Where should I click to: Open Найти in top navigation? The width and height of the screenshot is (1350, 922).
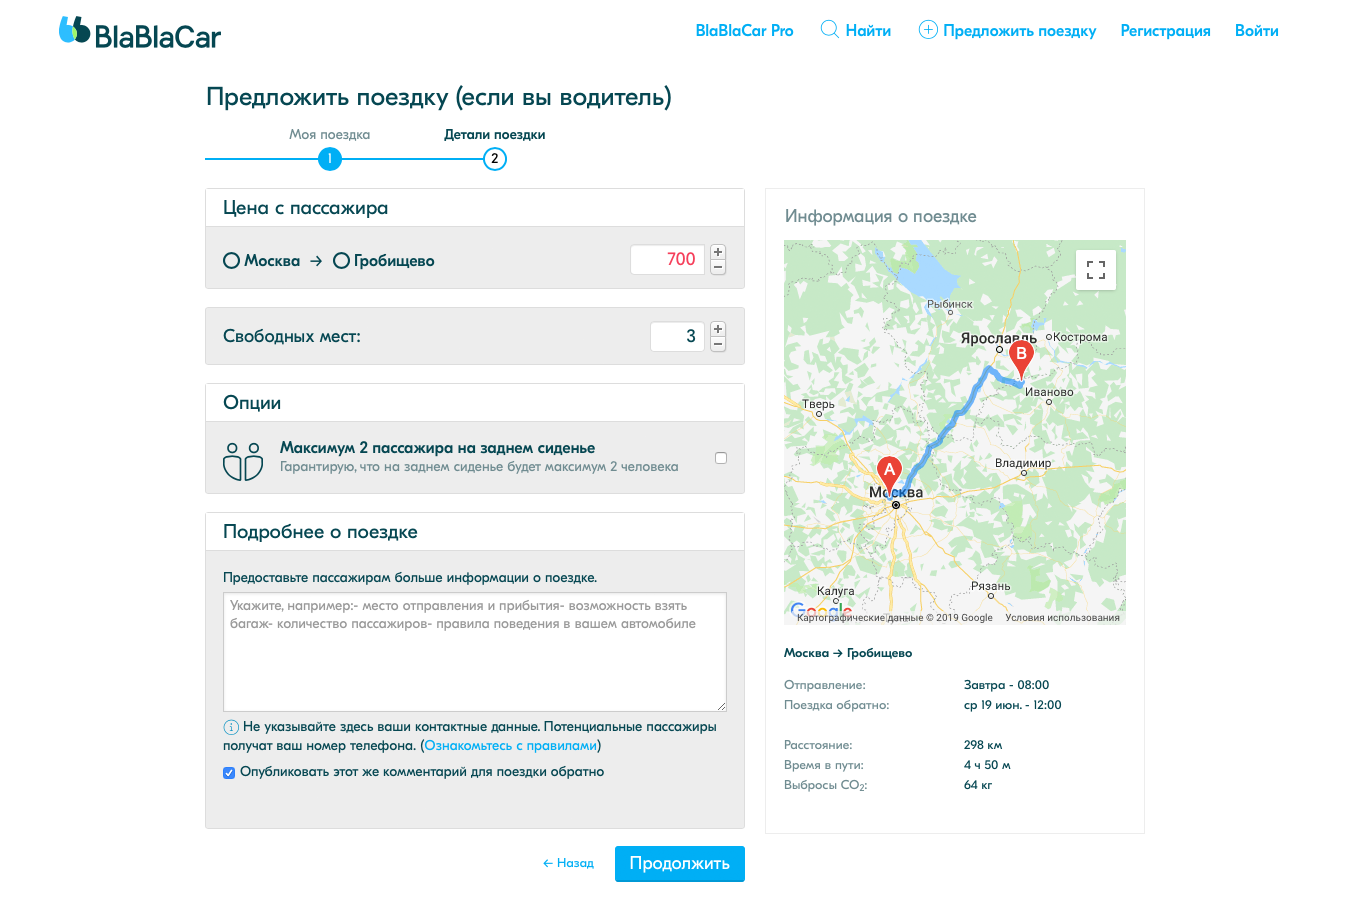[x=868, y=30]
